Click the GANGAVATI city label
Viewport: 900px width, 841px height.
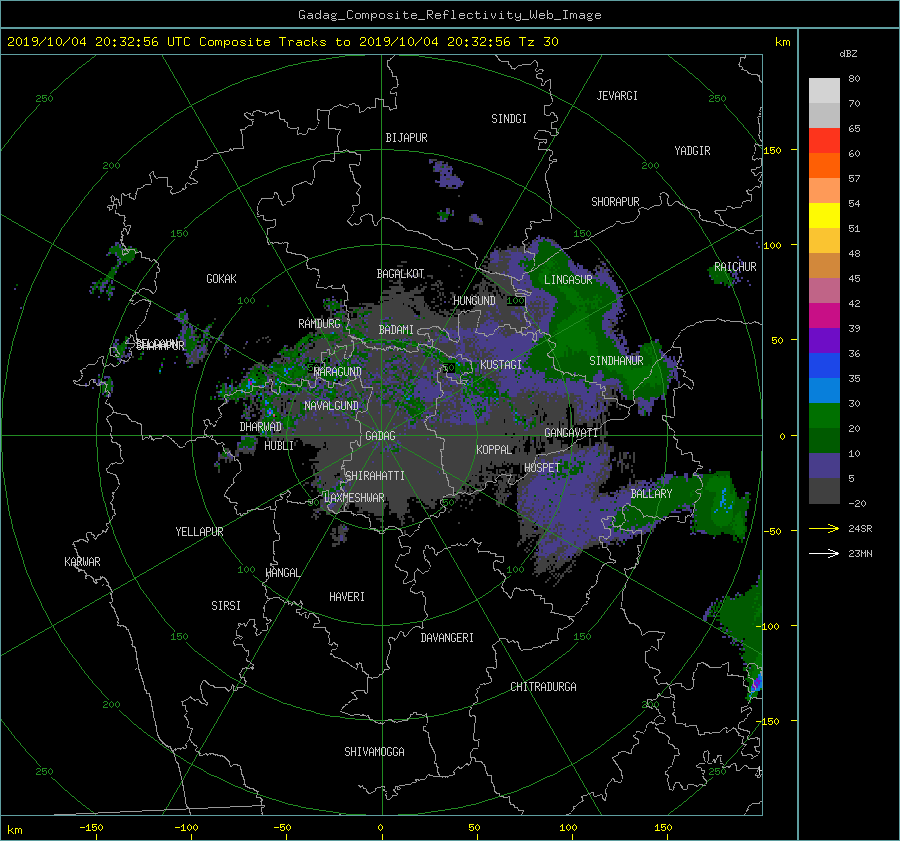[572, 432]
